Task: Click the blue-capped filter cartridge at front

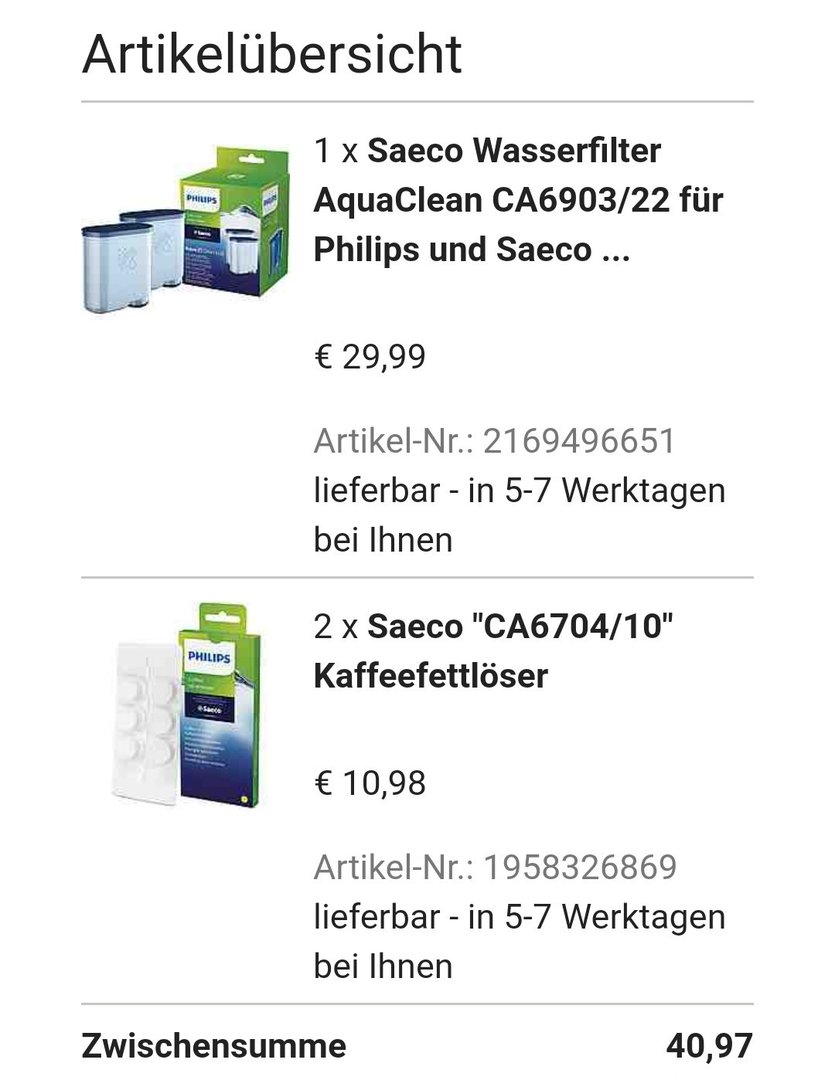Action: [x=116, y=267]
